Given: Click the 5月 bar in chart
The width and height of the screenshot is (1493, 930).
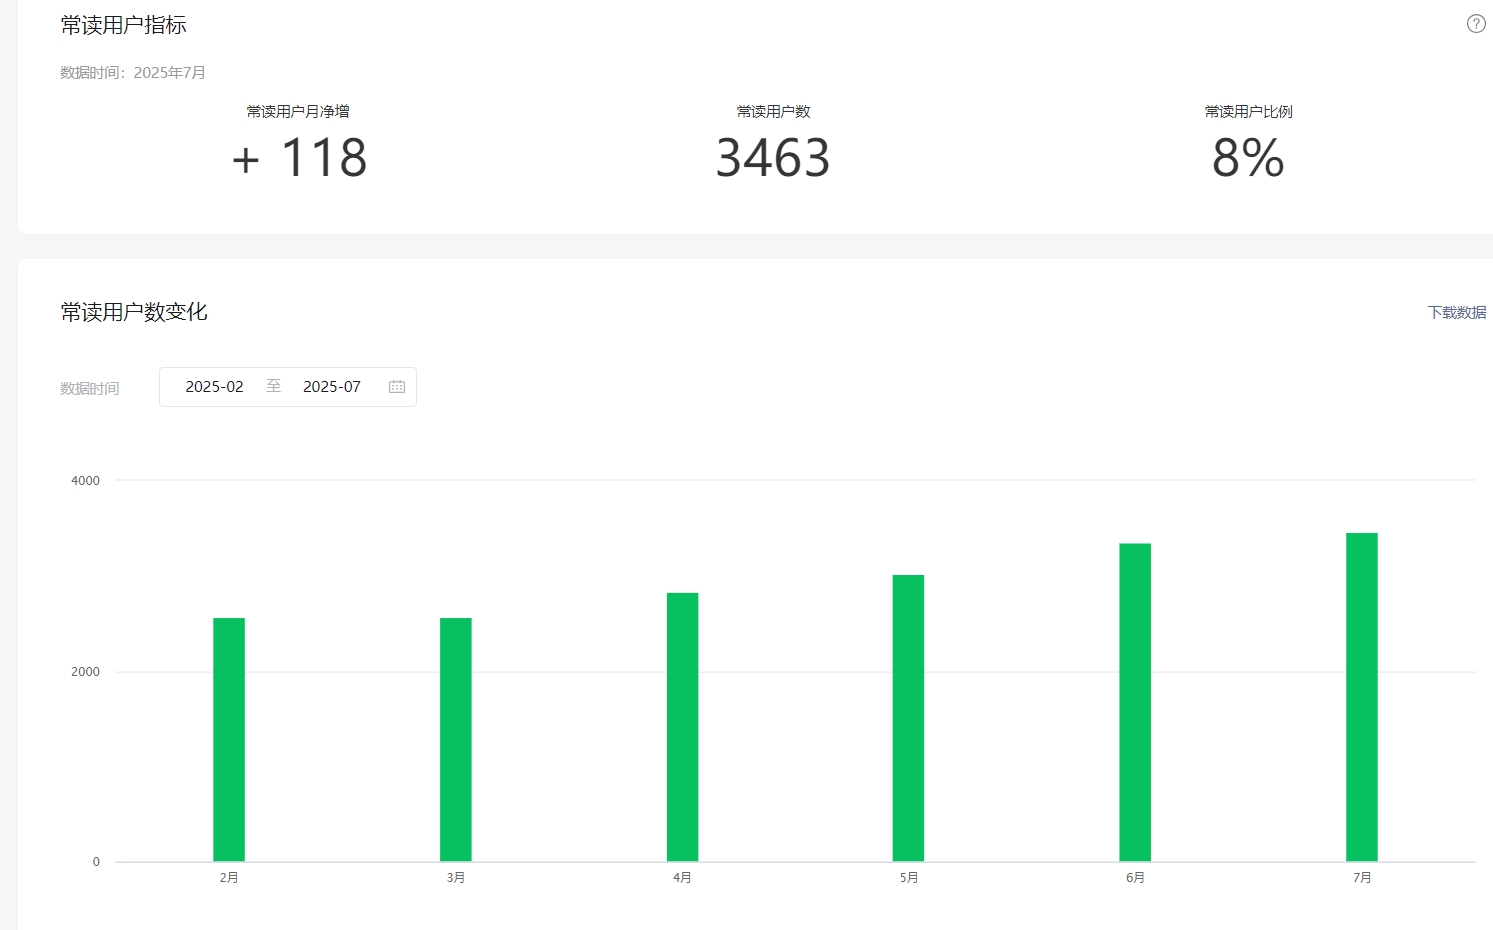Looking at the screenshot, I should click(909, 718).
